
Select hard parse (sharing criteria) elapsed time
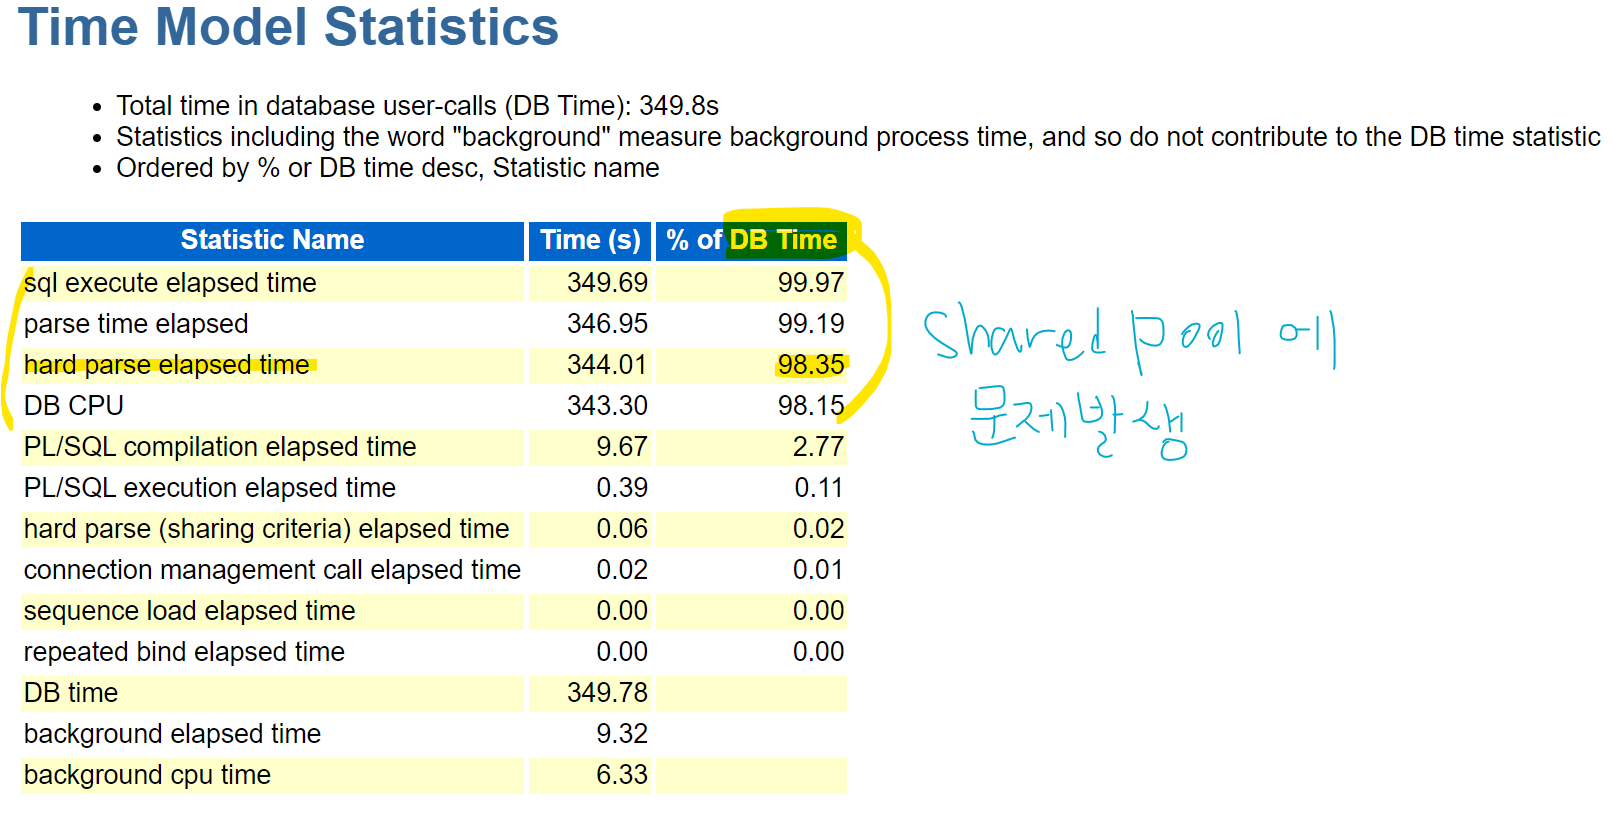pos(267,529)
